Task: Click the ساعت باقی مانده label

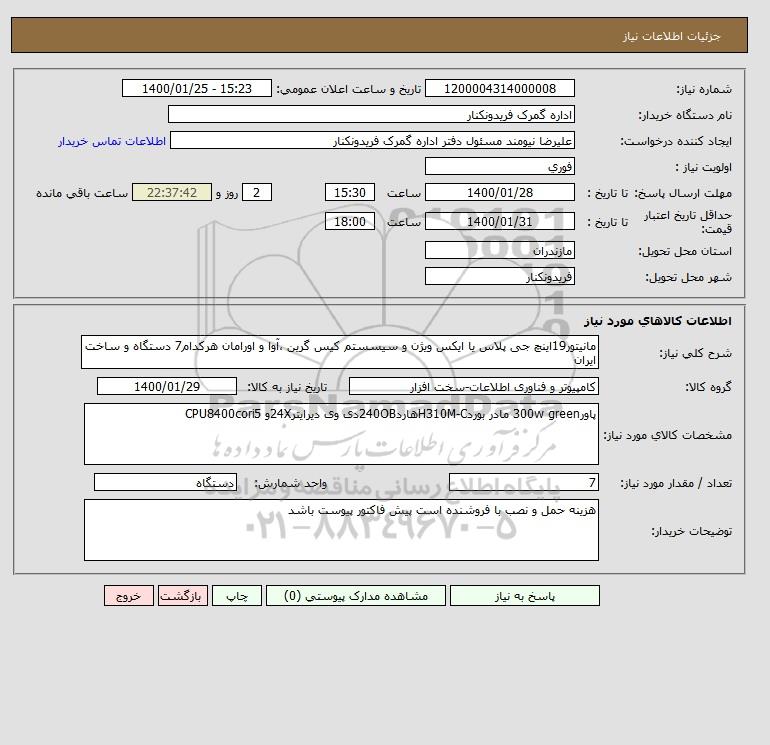Action: 82,193
